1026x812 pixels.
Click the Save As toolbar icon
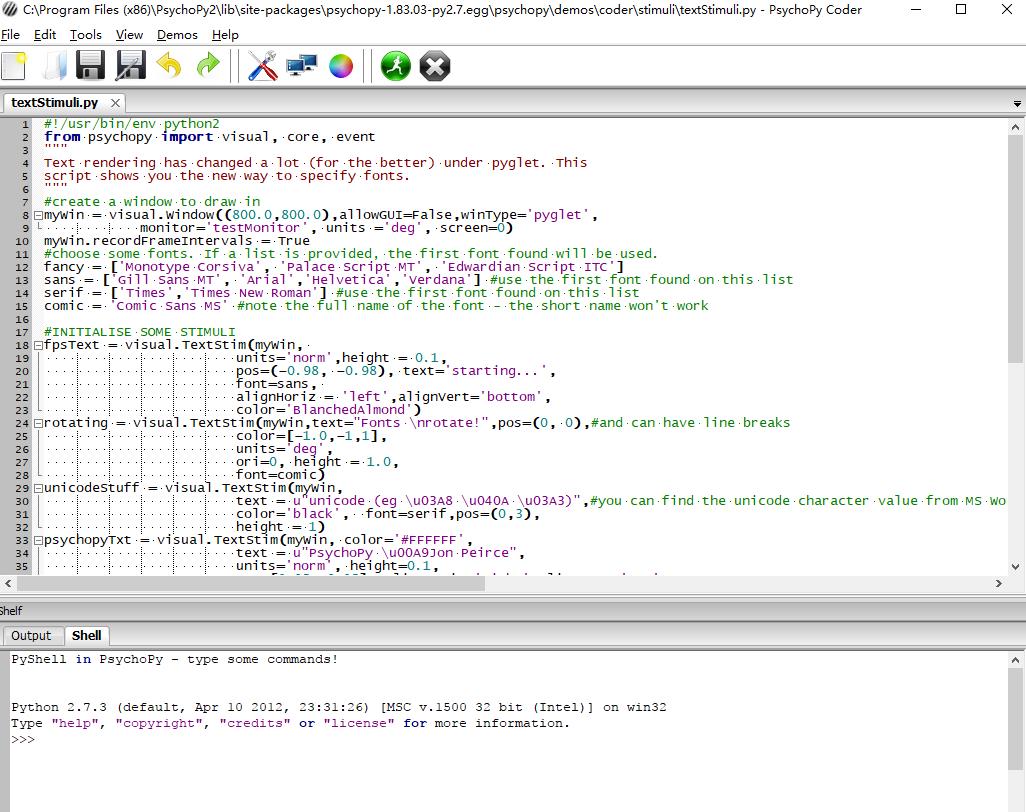click(x=131, y=66)
